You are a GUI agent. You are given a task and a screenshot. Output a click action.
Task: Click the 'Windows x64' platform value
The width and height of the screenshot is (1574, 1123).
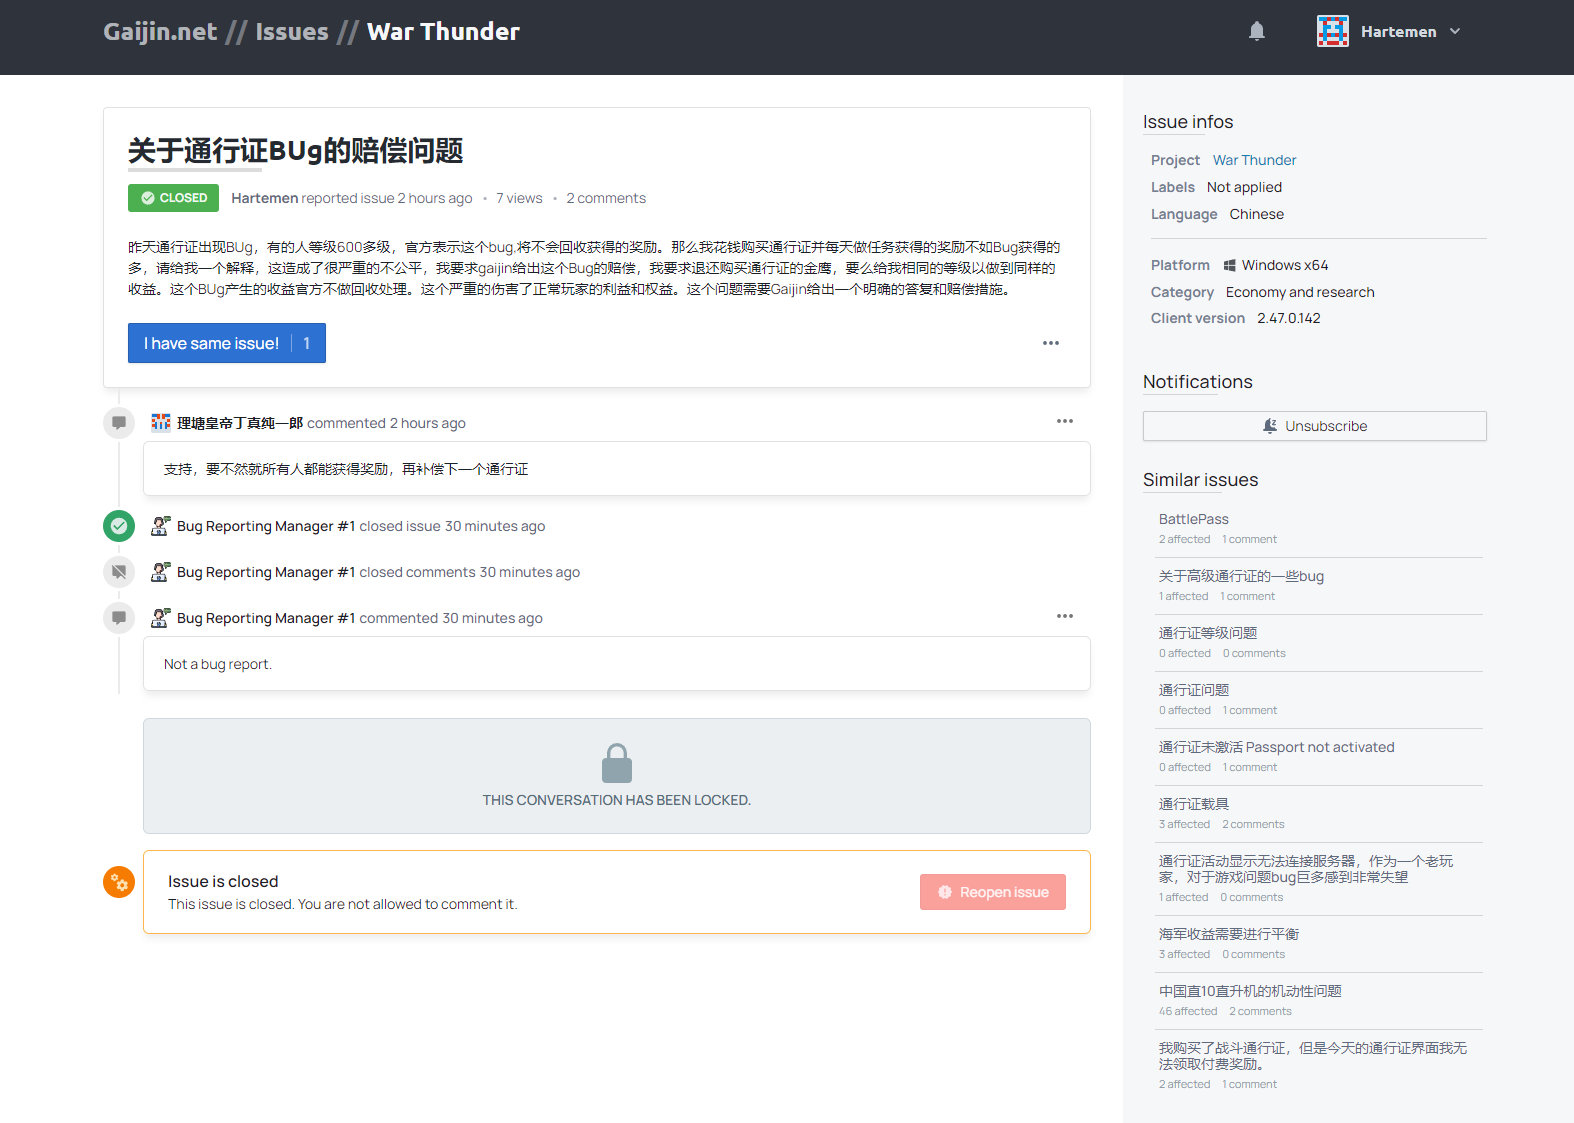coord(1285,265)
